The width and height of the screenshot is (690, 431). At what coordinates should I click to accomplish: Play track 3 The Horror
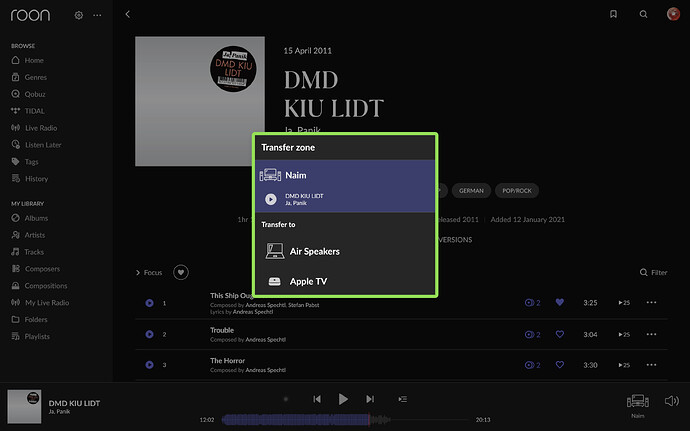coord(150,365)
